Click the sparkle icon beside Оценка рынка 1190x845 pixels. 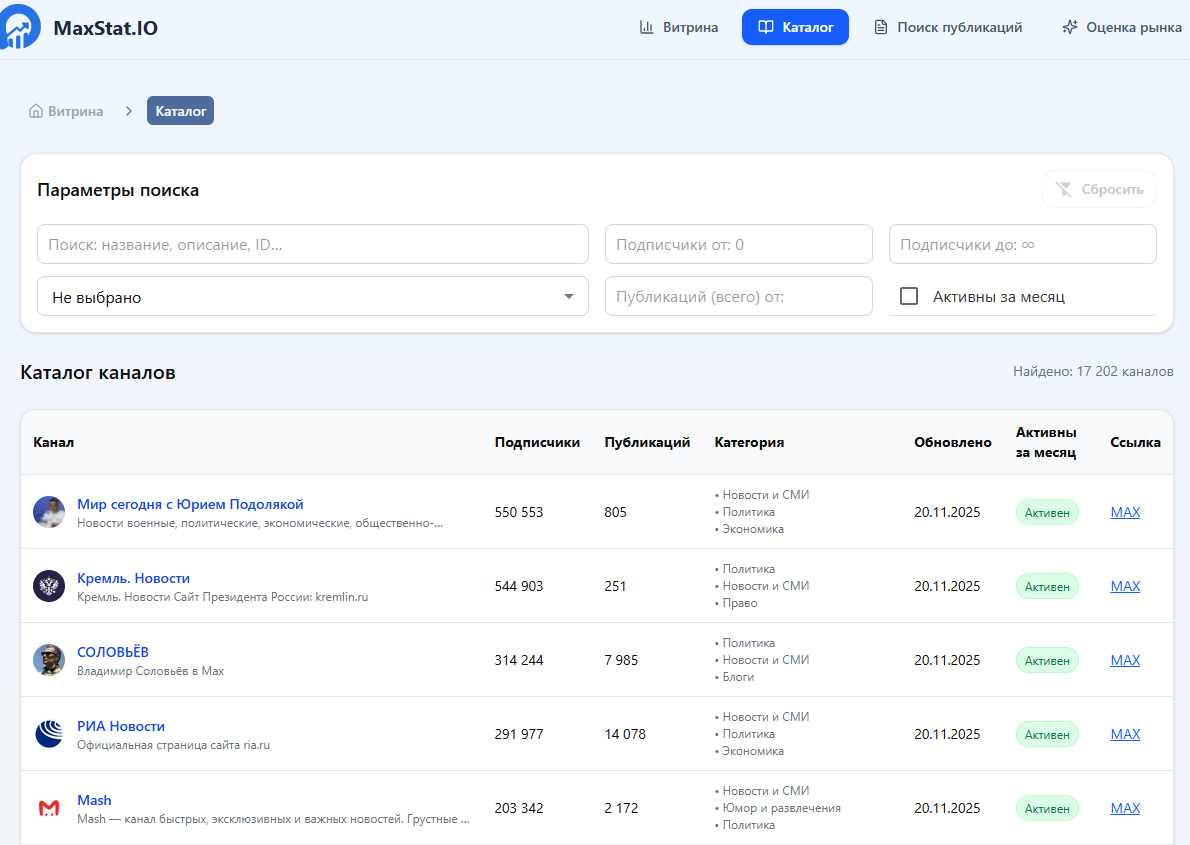click(x=1069, y=27)
